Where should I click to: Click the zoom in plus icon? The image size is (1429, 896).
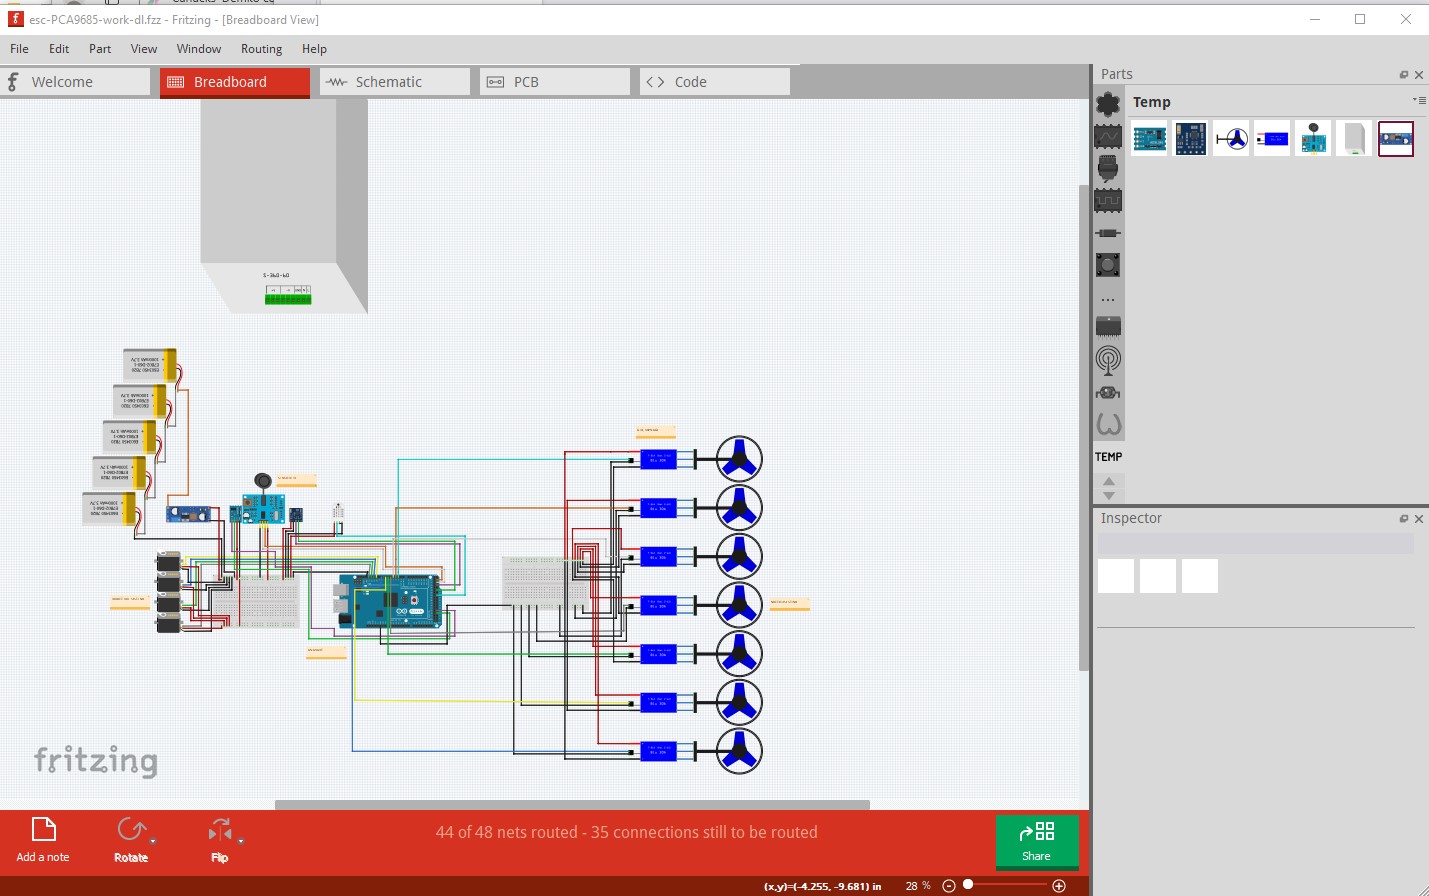[1059, 886]
